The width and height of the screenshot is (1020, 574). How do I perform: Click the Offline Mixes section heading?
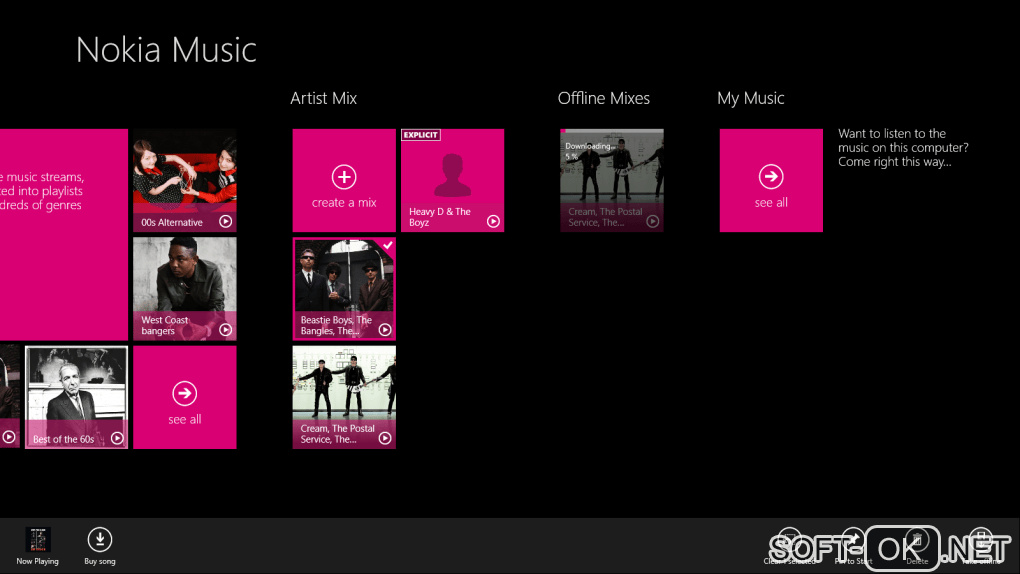pos(604,98)
